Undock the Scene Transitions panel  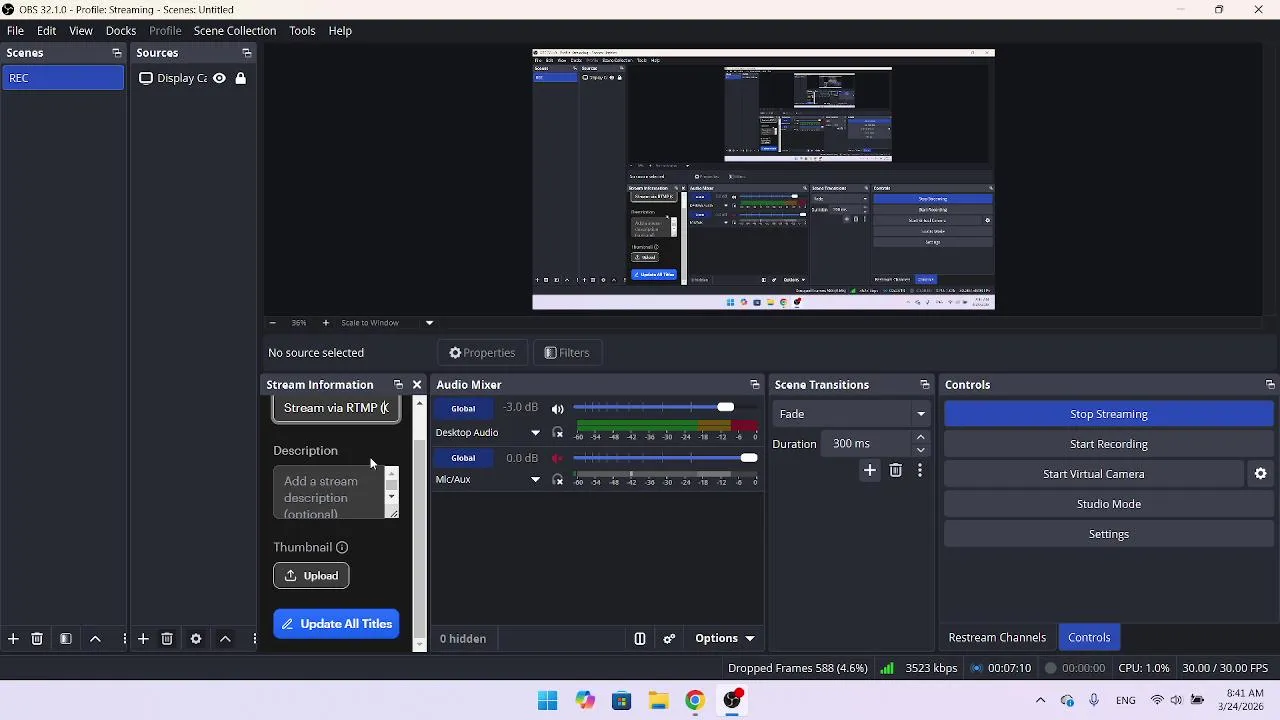(x=925, y=385)
